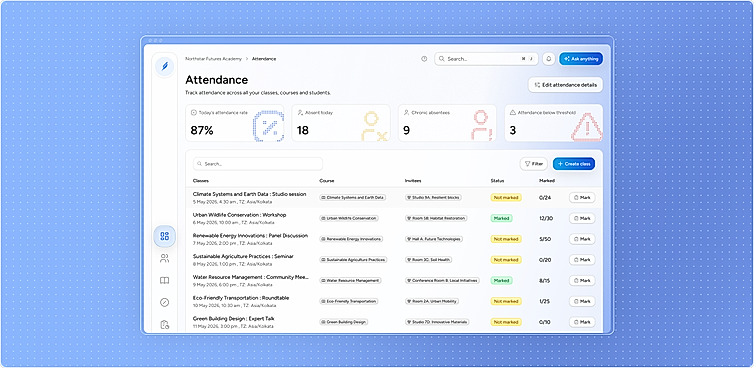Click 'Not marked' status in Climate Systems row
Image resolution: width=754 pixels, height=368 pixels.
[x=506, y=198]
